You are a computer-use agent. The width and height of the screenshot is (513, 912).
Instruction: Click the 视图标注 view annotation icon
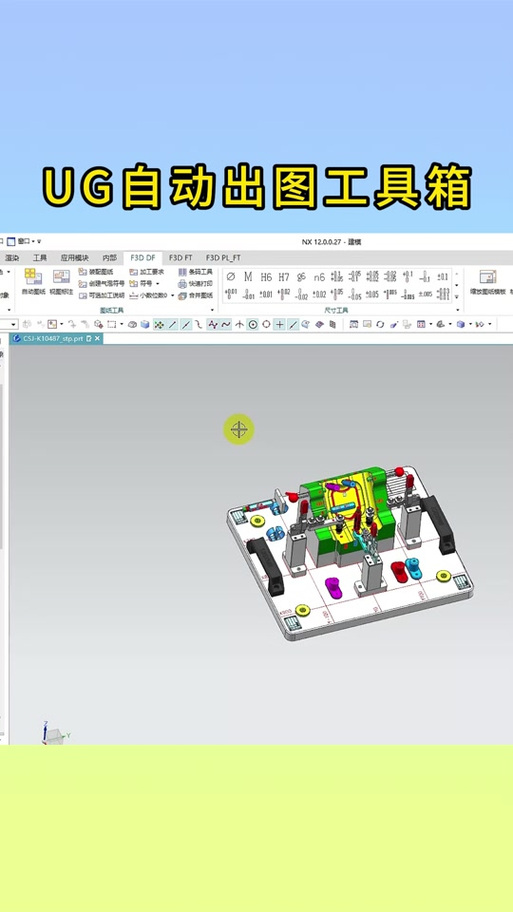[x=61, y=282]
